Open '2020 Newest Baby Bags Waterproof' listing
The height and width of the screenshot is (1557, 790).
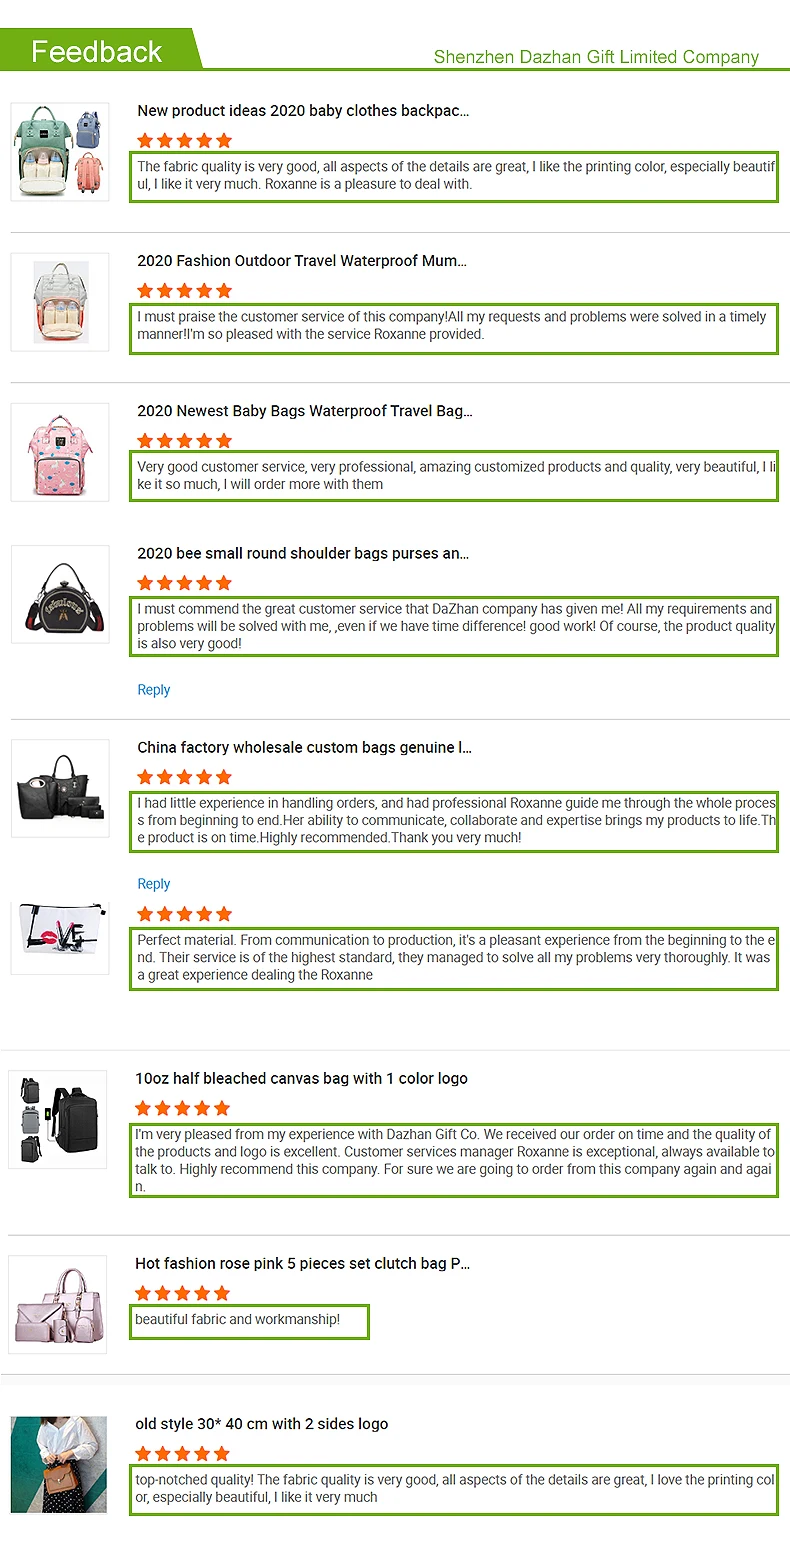(x=305, y=411)
